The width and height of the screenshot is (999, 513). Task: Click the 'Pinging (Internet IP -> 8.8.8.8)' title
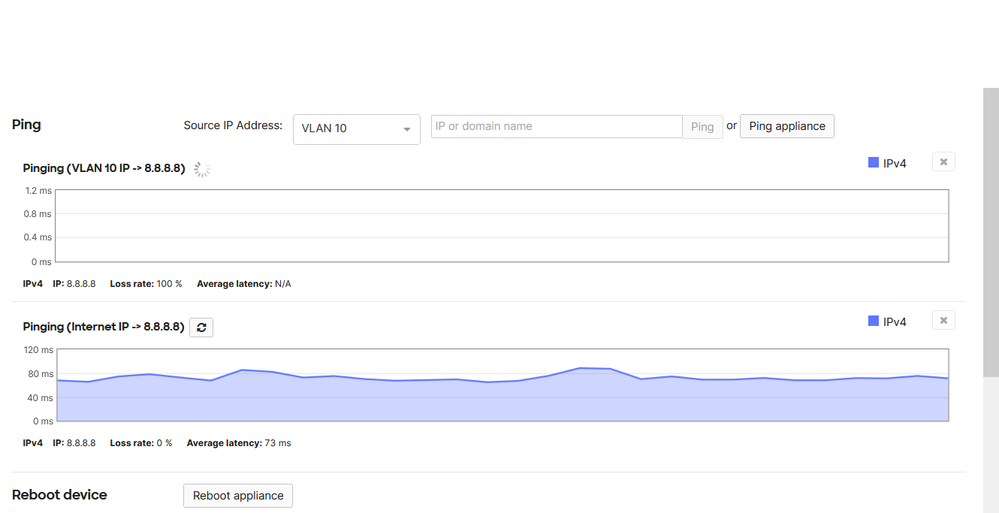point(103,327)
